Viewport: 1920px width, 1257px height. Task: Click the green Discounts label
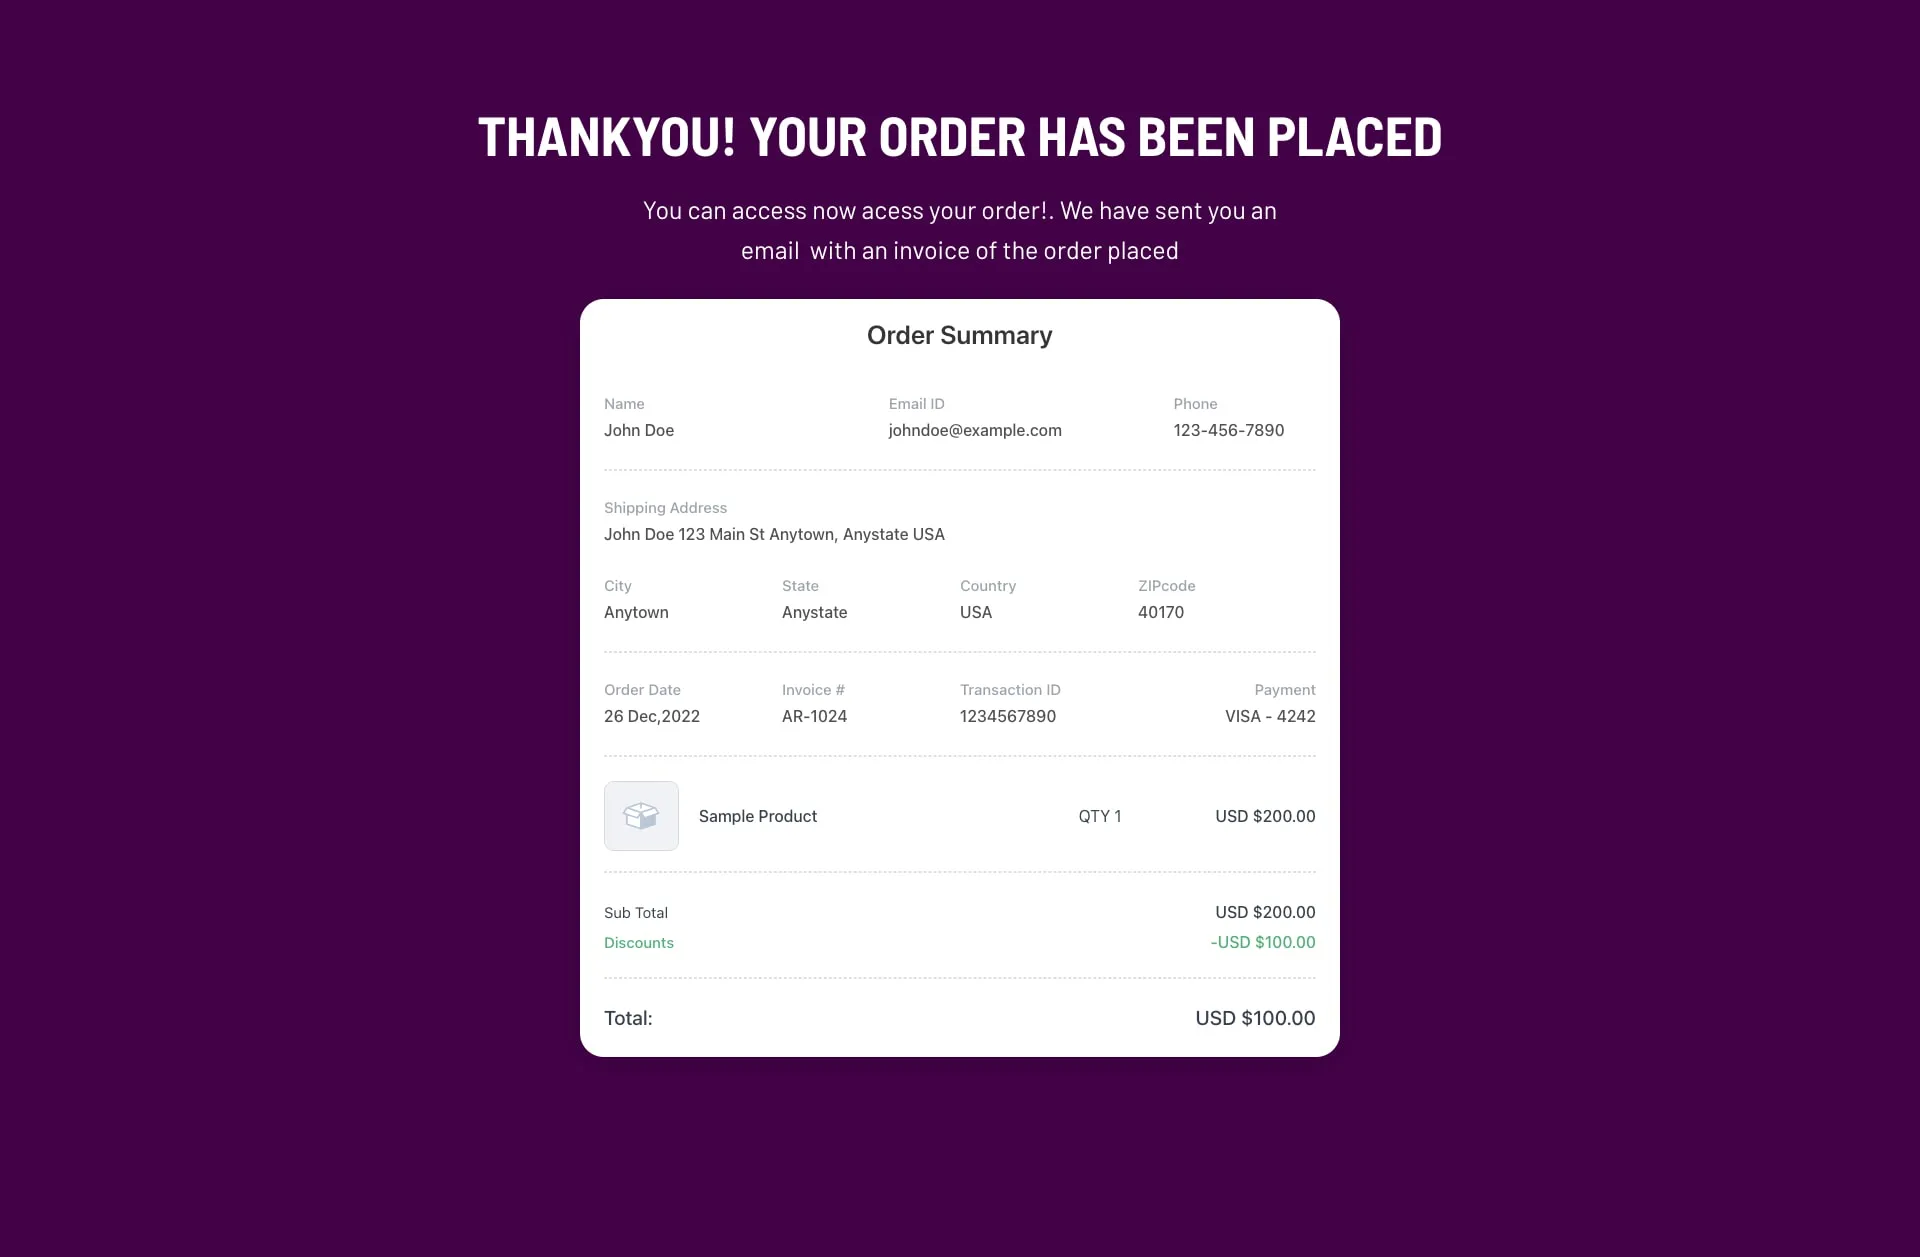(639, 943)
